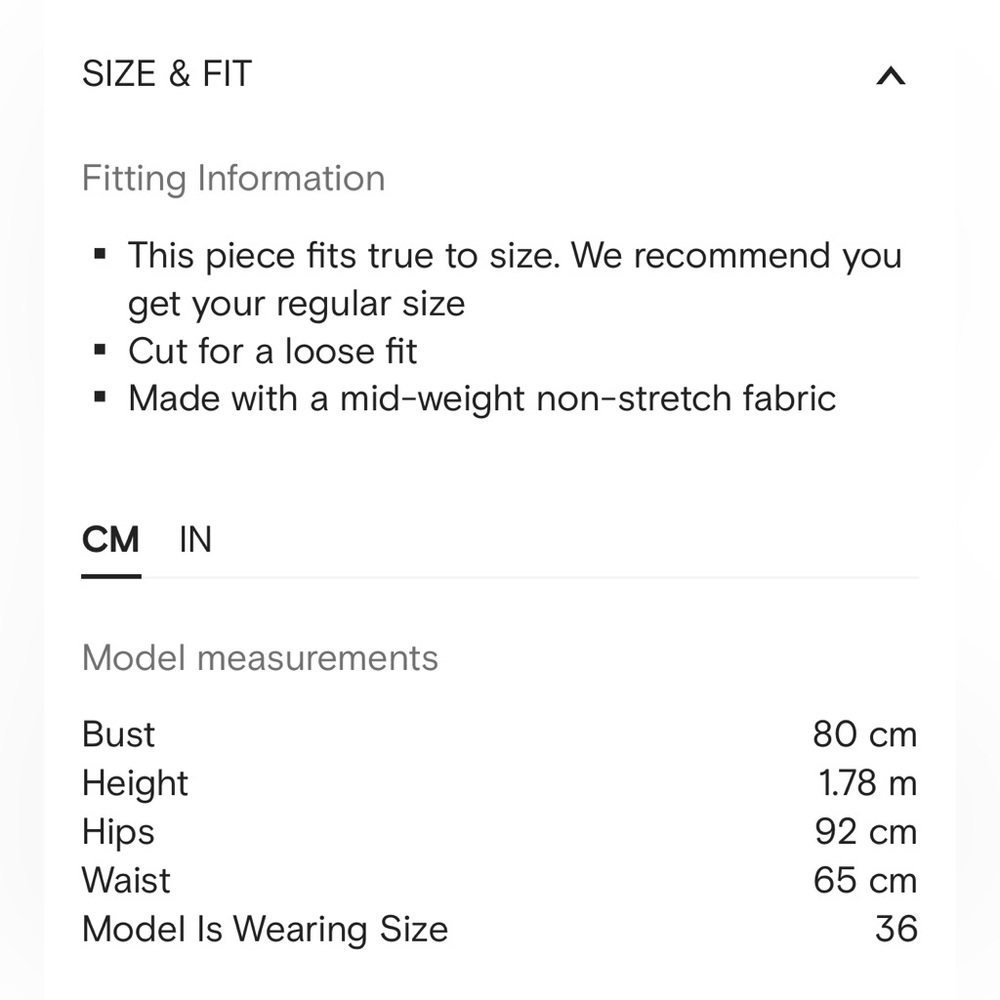Click the Model Is Wearing Size label
Screen dimensions: 1000x1000
click(x=265, y=929)
